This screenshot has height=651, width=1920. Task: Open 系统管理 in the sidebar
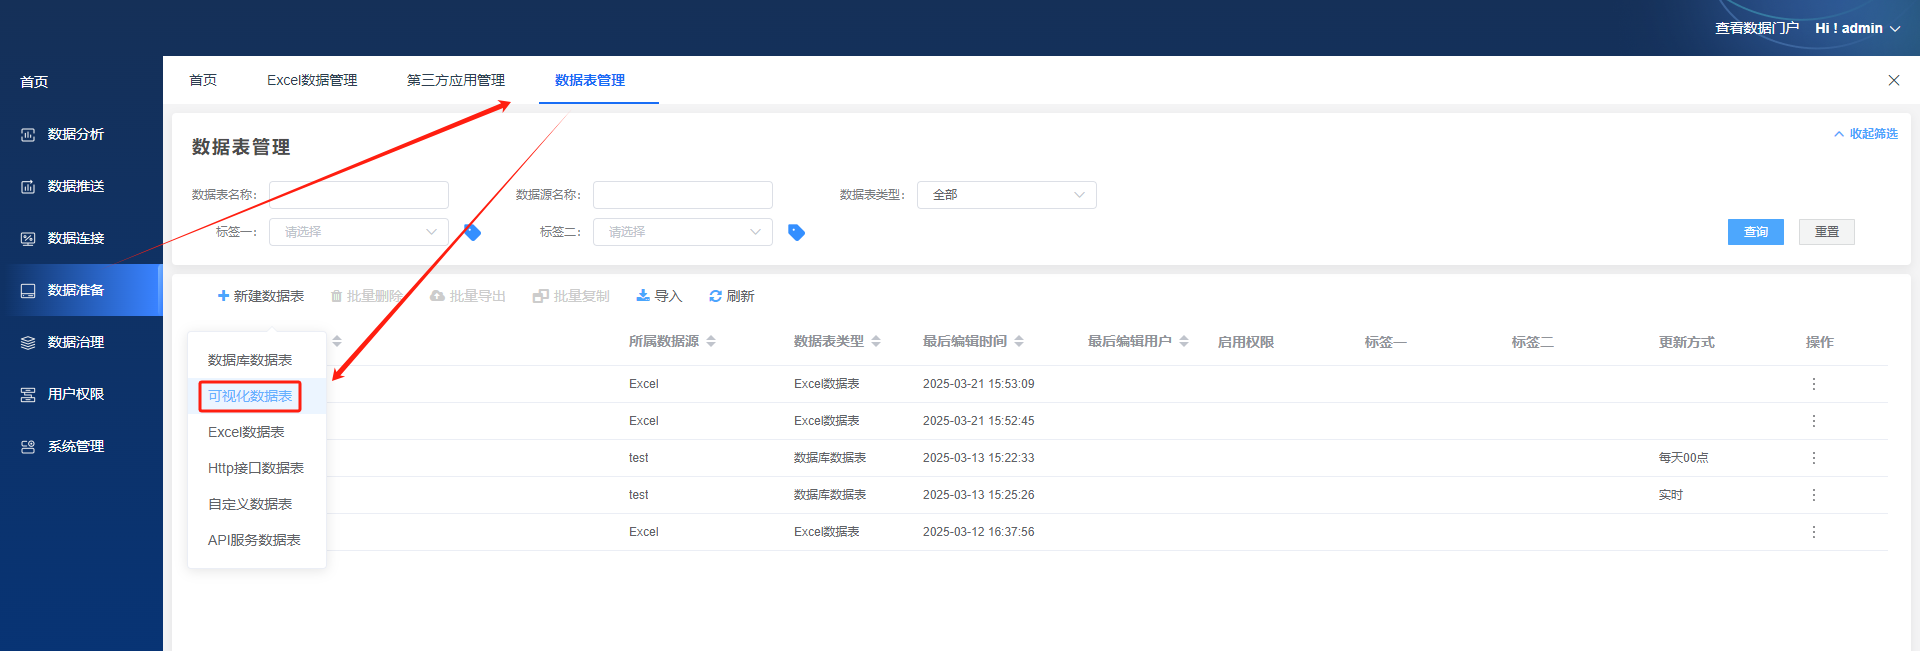pyautogui.click(x=76, y=446)
